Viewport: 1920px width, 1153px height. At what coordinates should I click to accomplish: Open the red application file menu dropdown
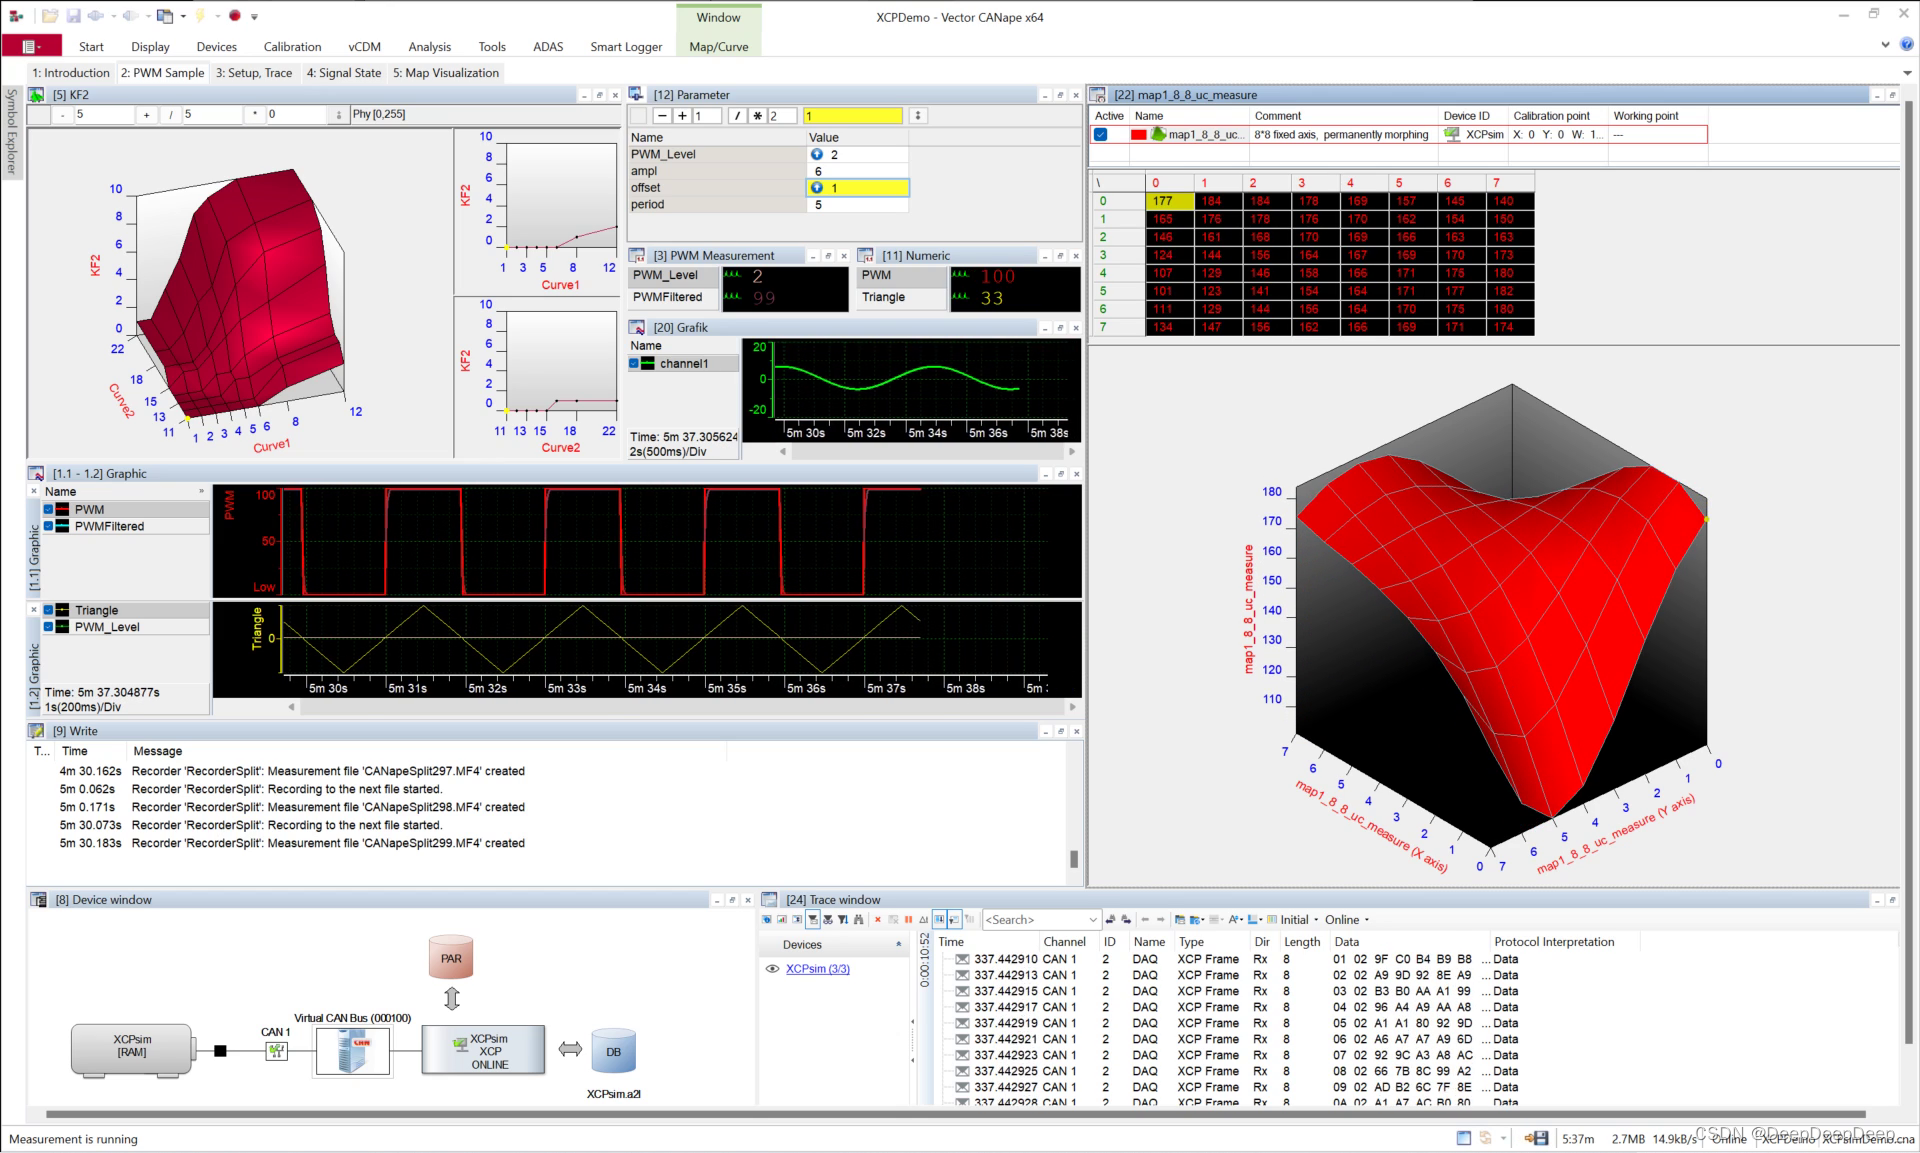click(32, 46)
